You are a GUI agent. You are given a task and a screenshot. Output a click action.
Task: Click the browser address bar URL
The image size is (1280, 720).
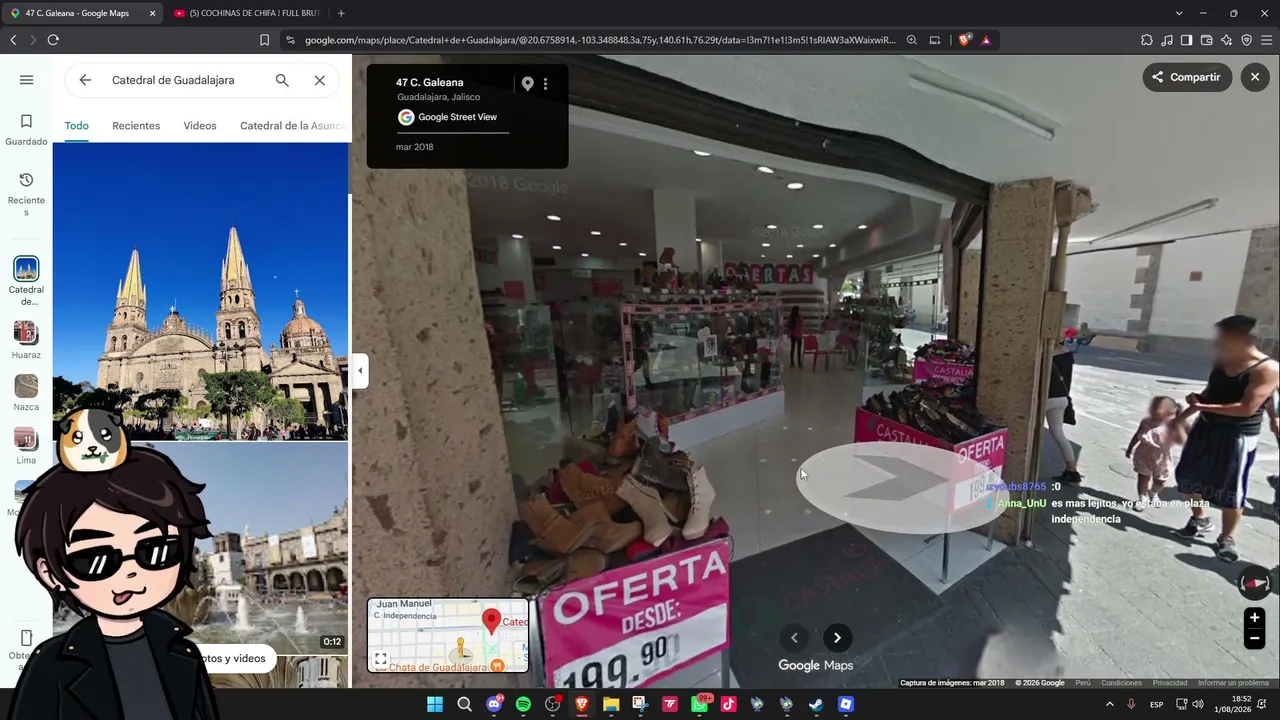pos(600,40)
